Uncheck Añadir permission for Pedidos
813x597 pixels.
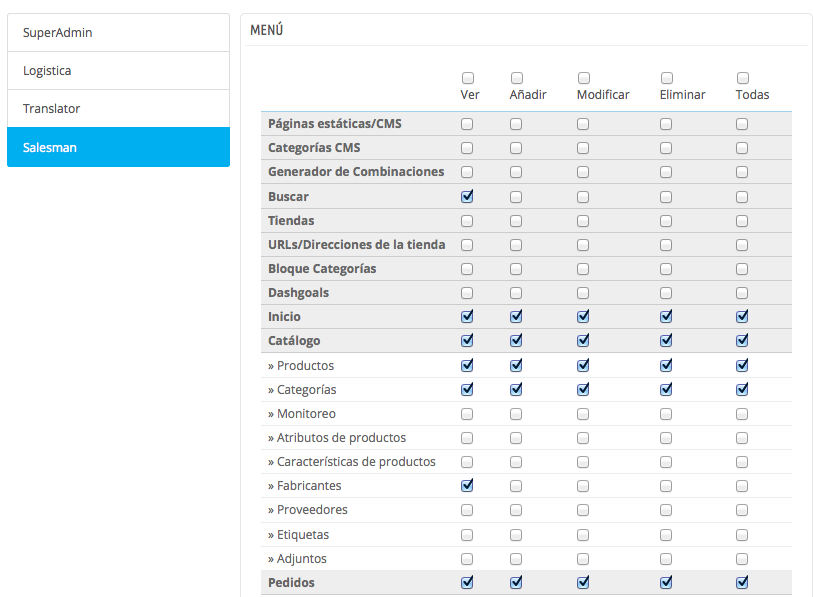tap(516, 582)
